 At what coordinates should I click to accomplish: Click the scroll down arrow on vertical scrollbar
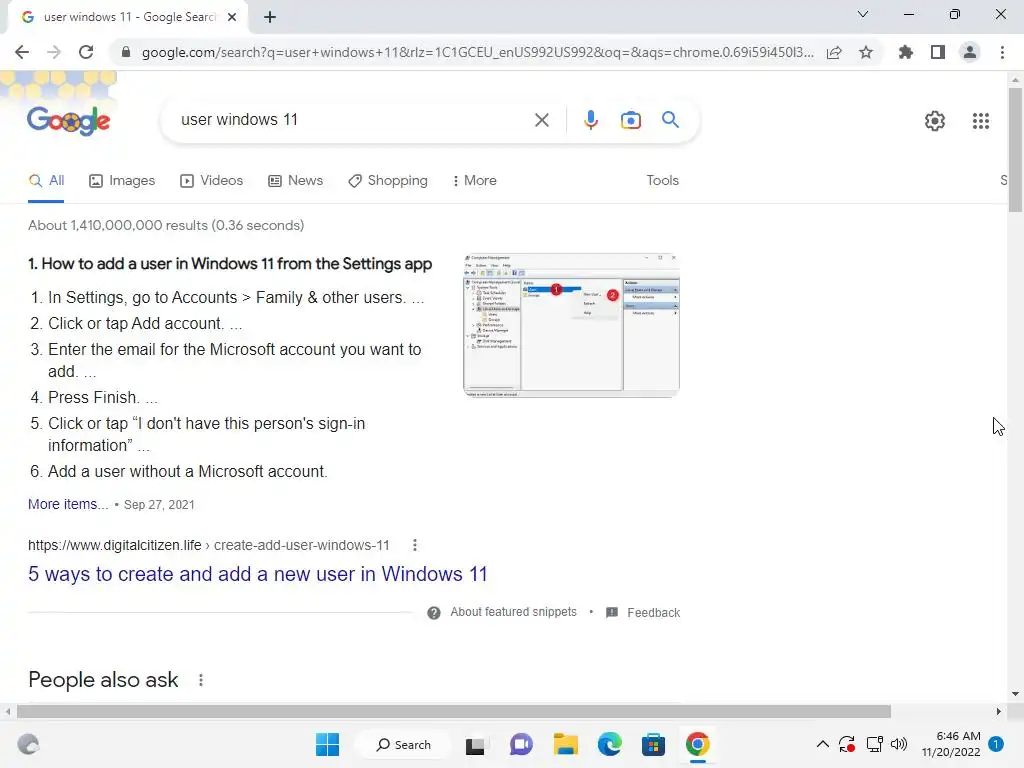click(1015, 694)
